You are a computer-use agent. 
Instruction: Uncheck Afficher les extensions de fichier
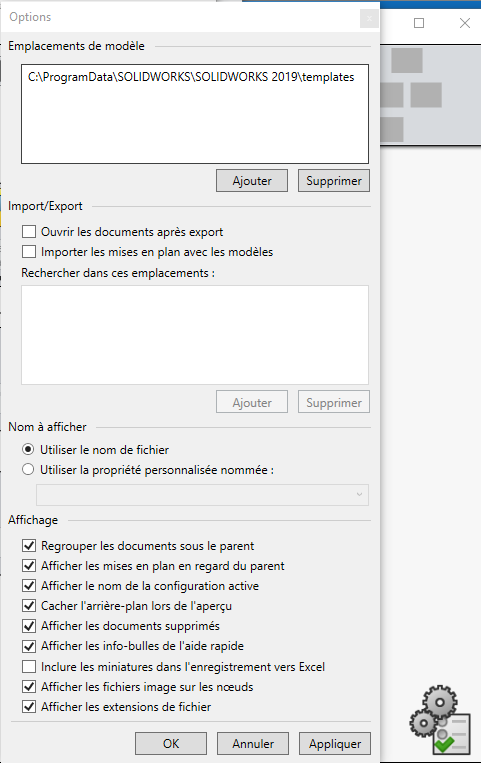point(29,707)
